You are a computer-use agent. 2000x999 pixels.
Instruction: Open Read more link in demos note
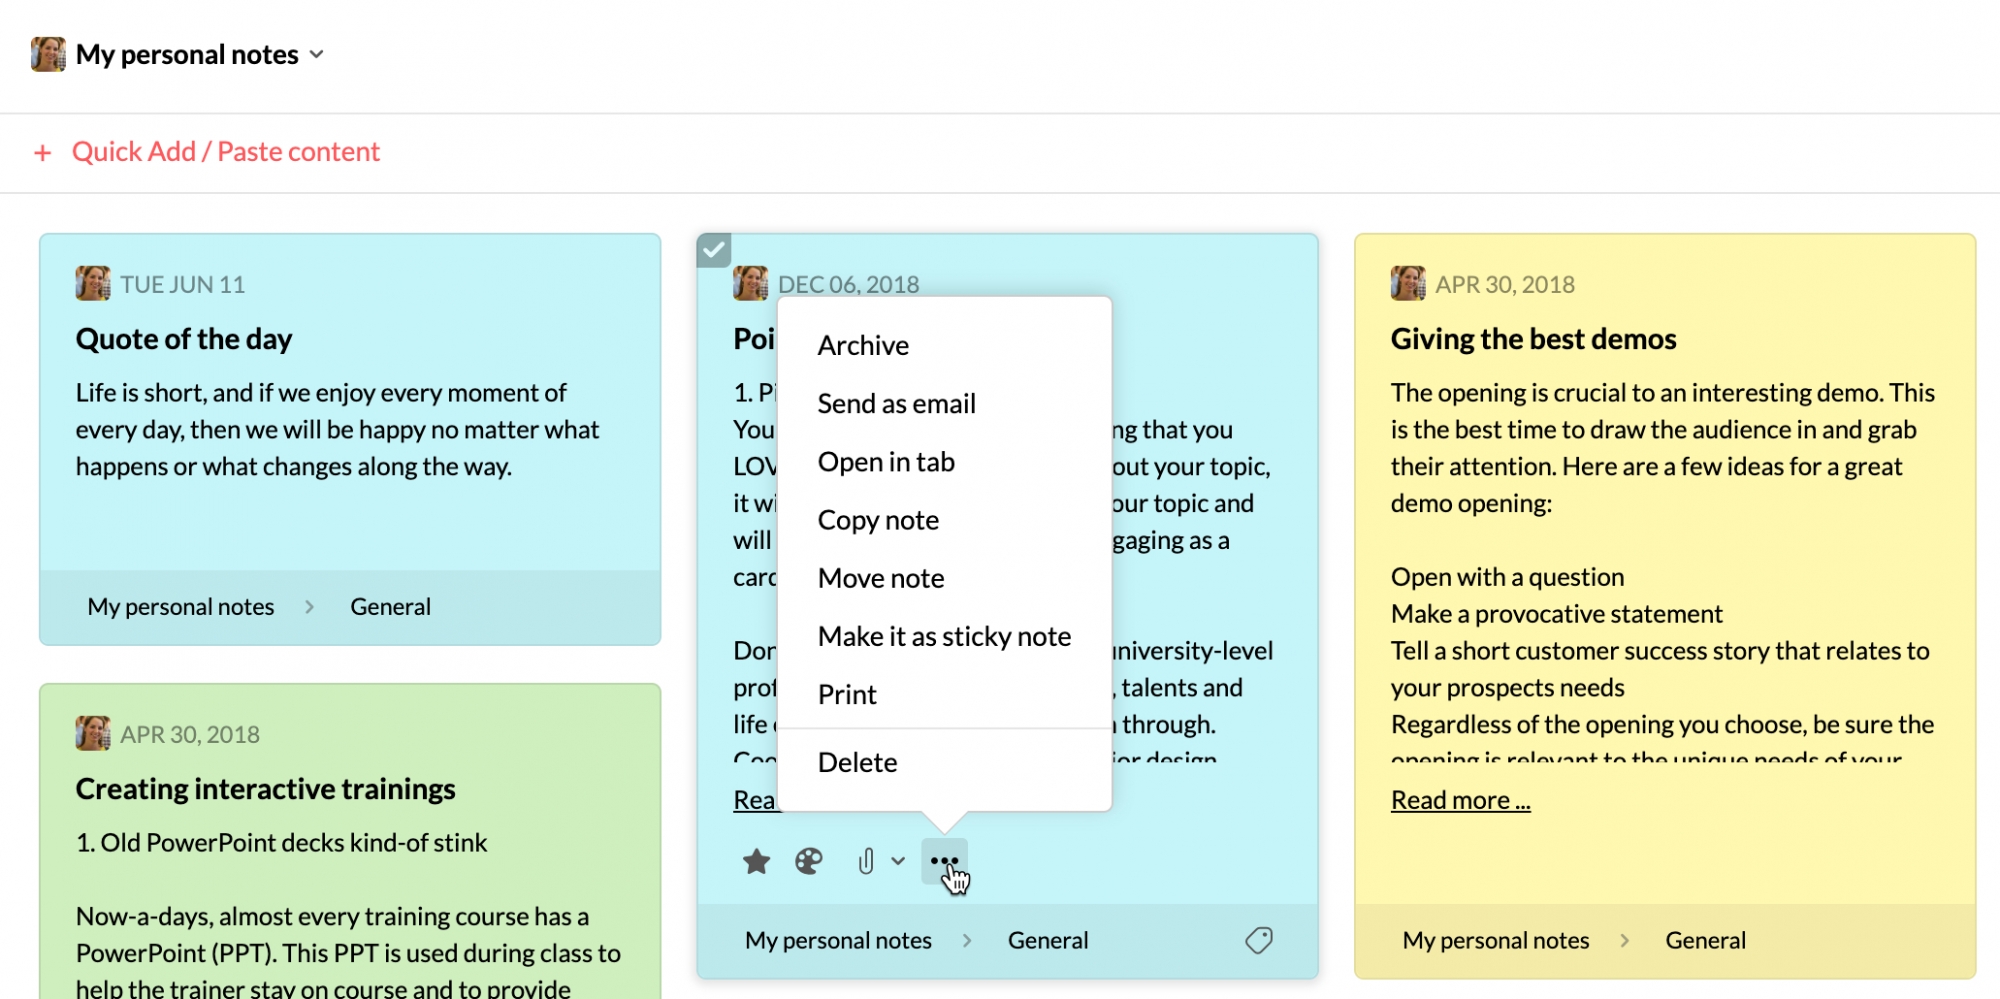coord(1460,801)
